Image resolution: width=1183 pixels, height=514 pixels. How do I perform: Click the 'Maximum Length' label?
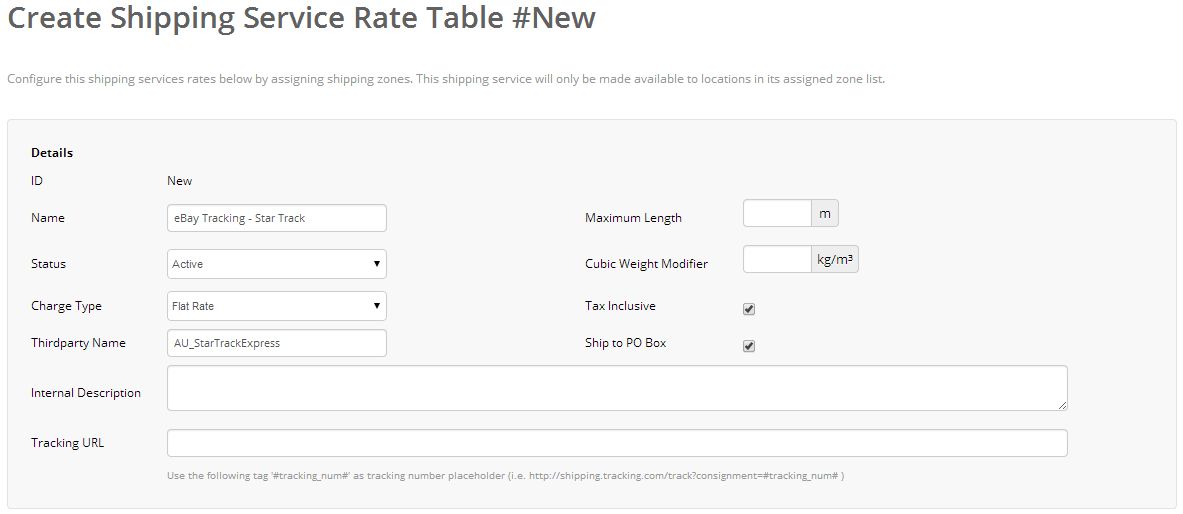(633, 218)
